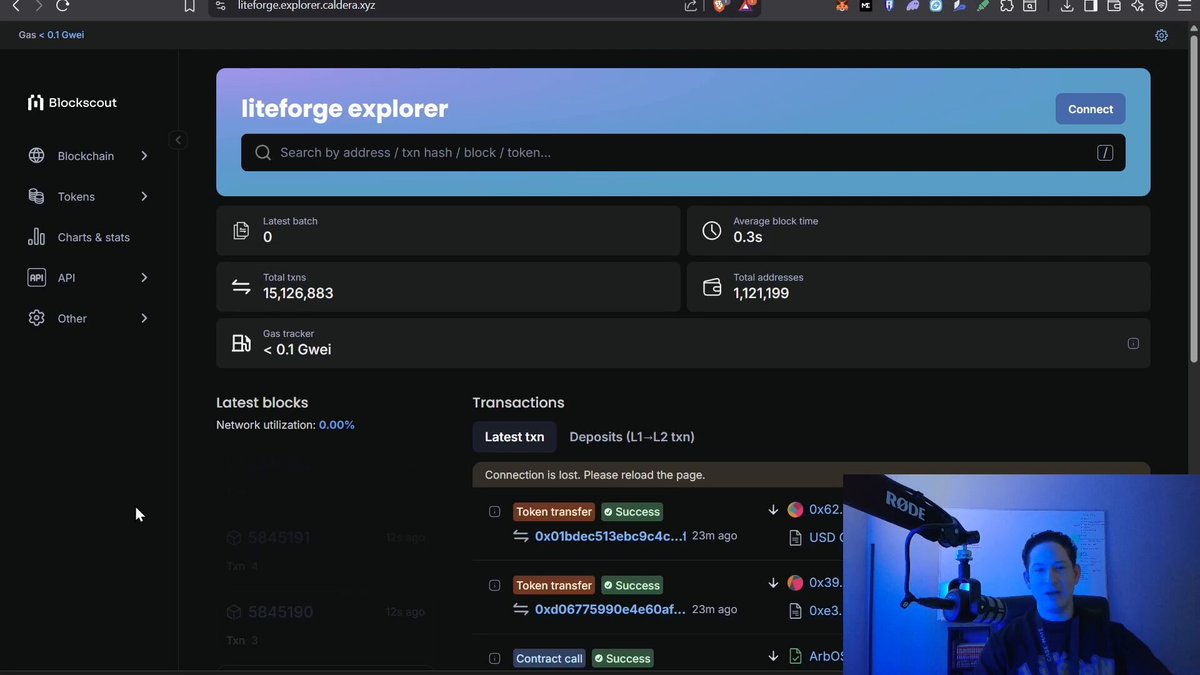The width and height of the screenshot is (1200, 675).
Task: Focus the address/txn hash search field
Action: click(x=683, y=152)
